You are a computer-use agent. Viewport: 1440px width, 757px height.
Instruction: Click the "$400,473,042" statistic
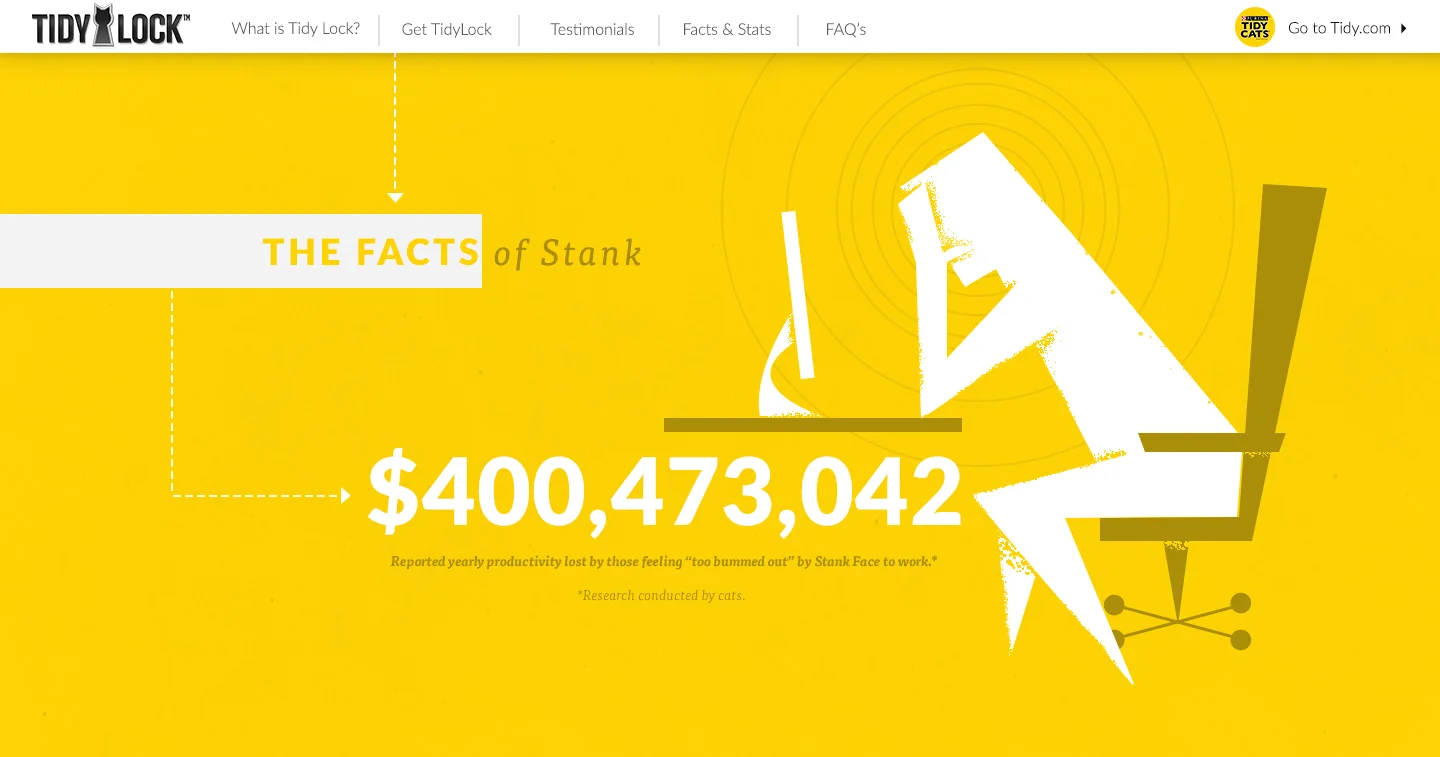(664, 490)
